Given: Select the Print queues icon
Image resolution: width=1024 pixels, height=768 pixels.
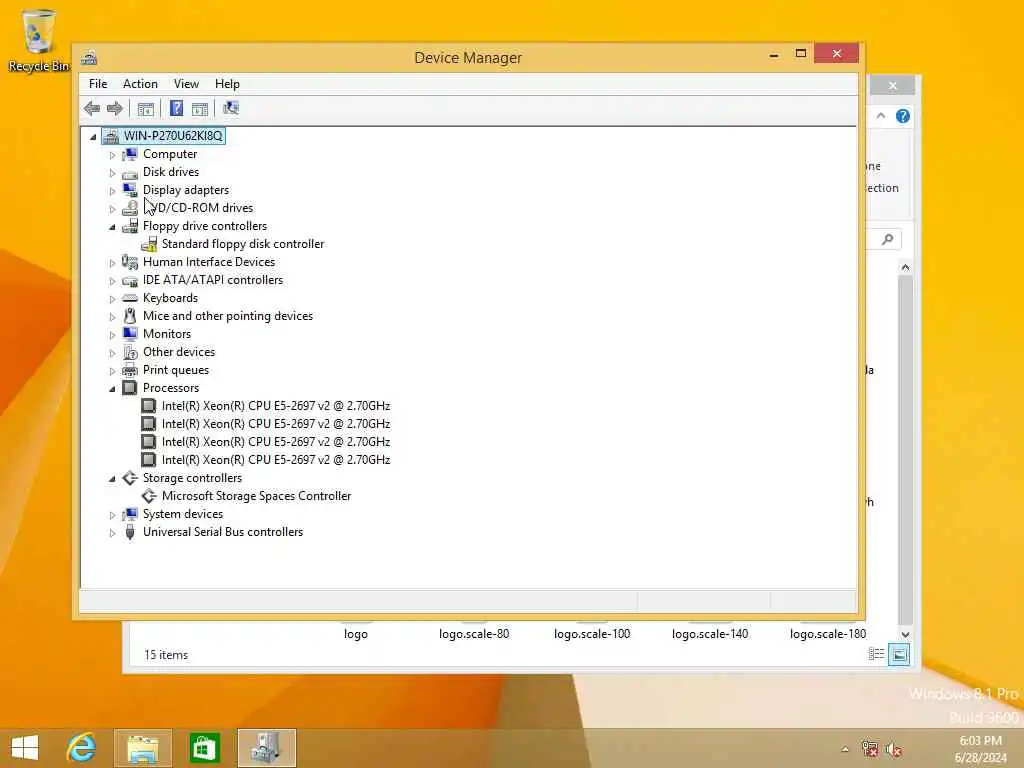Looking at the screenshot, I should [130, 370].
